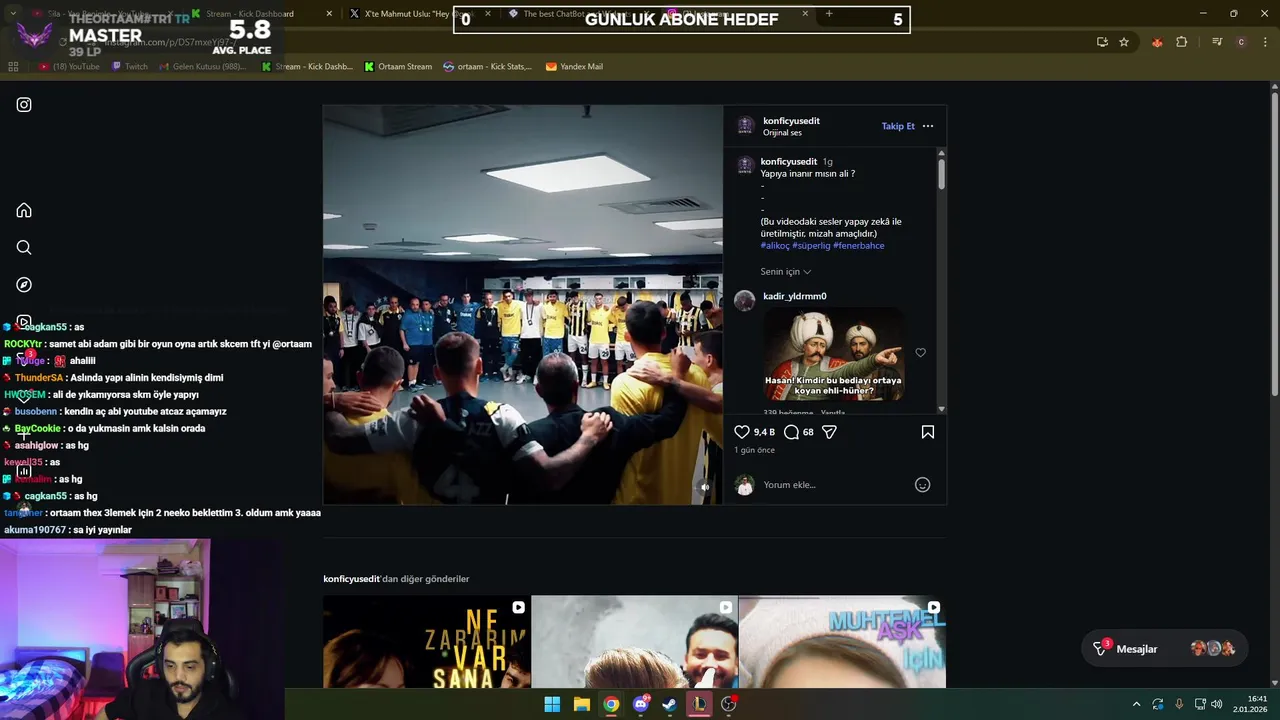Viewport: 1280px width, 720px height.
Task: Click comment panel scrollbar thumb
Action: click(x=941, y=174)
